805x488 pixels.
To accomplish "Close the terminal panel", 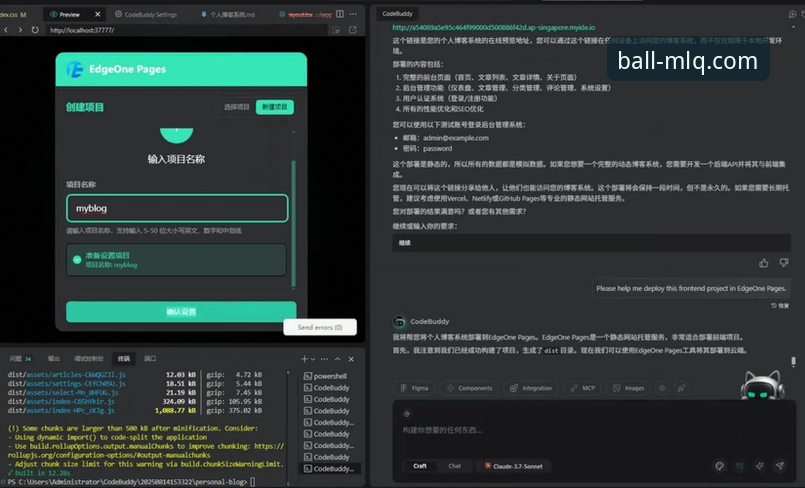I will coord(351,359).
